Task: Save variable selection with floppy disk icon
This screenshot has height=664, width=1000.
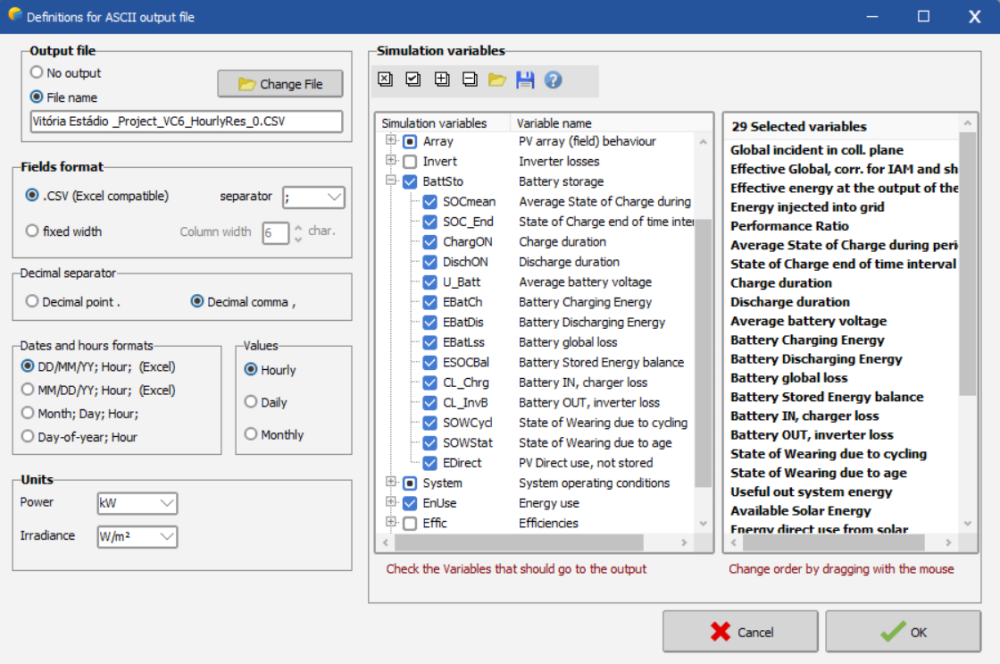Action: [x=525, y=80]
